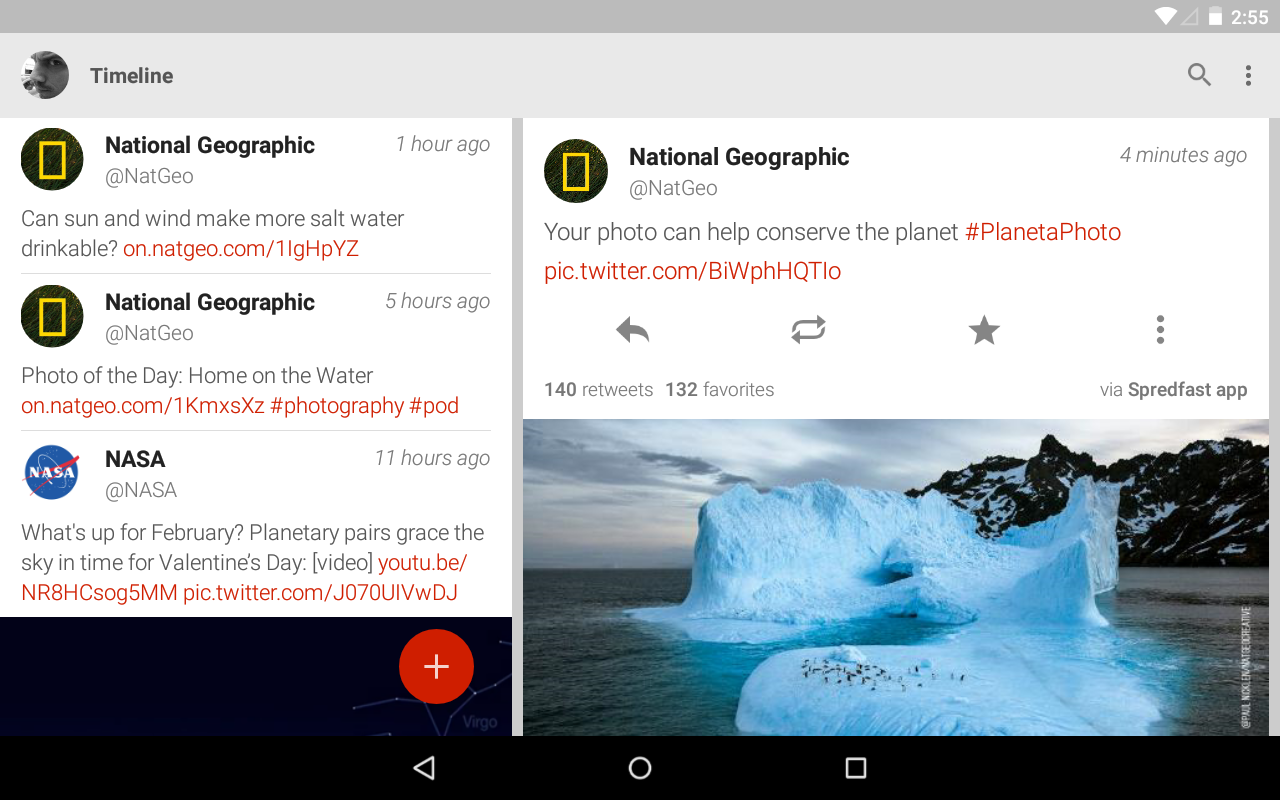
Task: Tap the '5 hours ago' timestamp
Action: tap(437, 301)
